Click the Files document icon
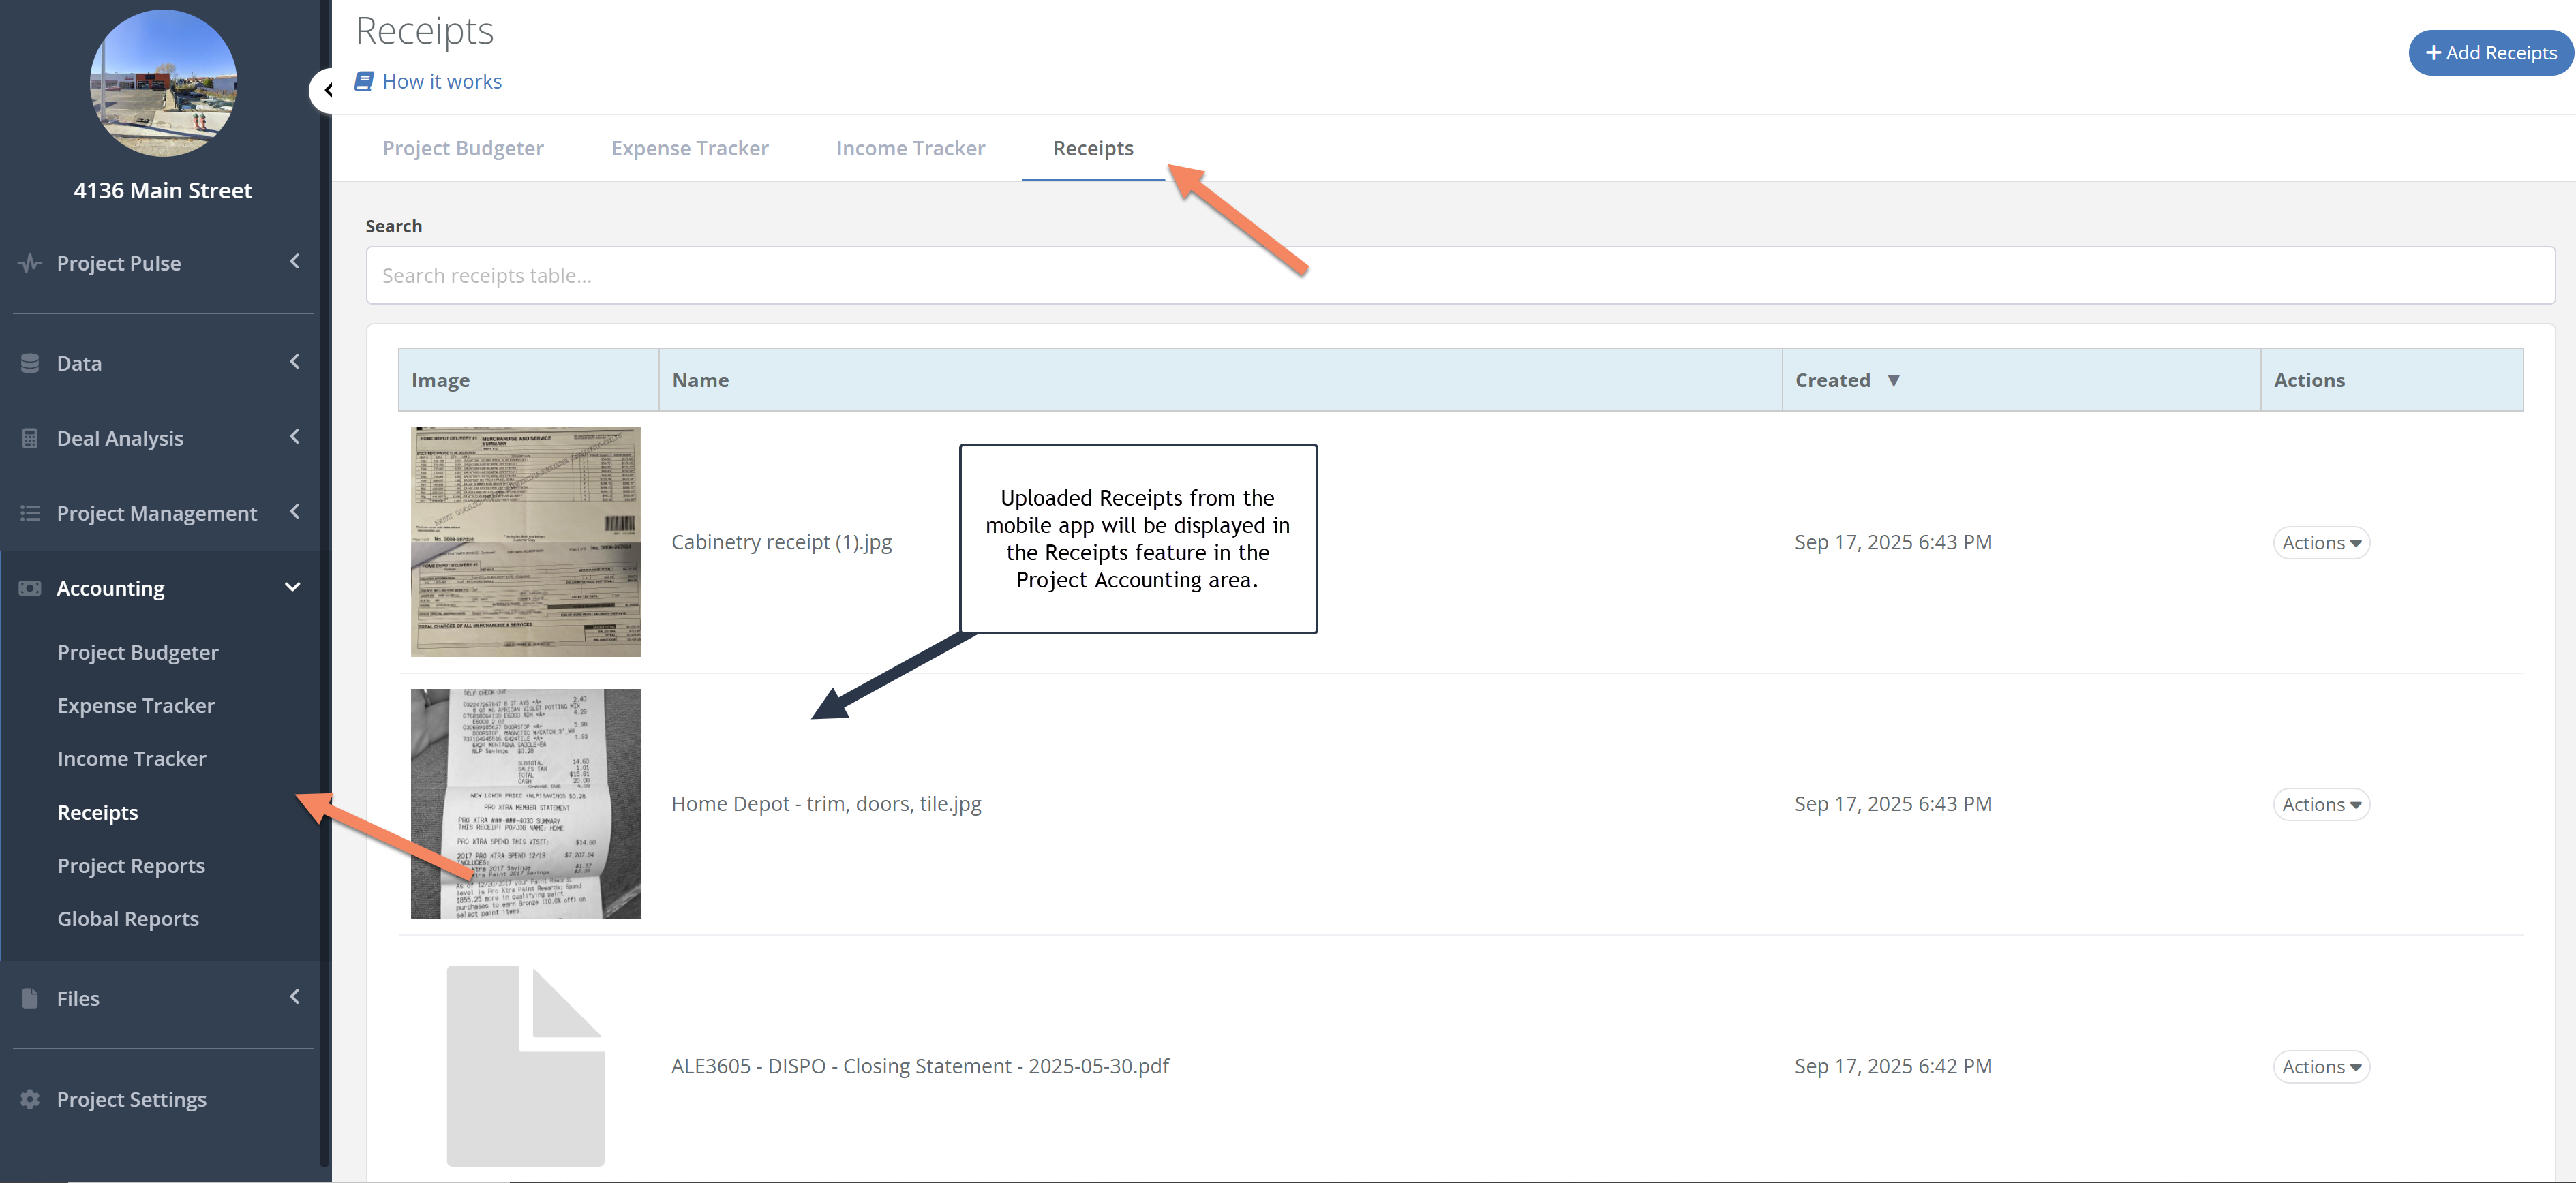Image resolution: width=2576 pixels, height=1183 pixels. pyautogui.click(x=30, y=999)
